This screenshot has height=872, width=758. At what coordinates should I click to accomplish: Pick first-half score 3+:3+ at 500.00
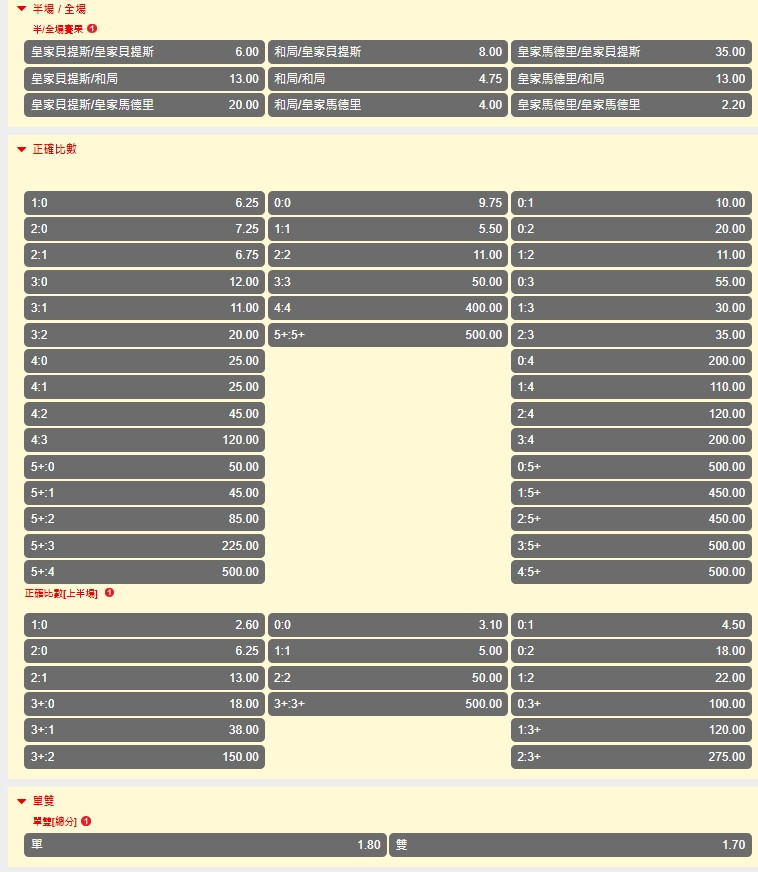pyautogui.click(x=388, y=703)
